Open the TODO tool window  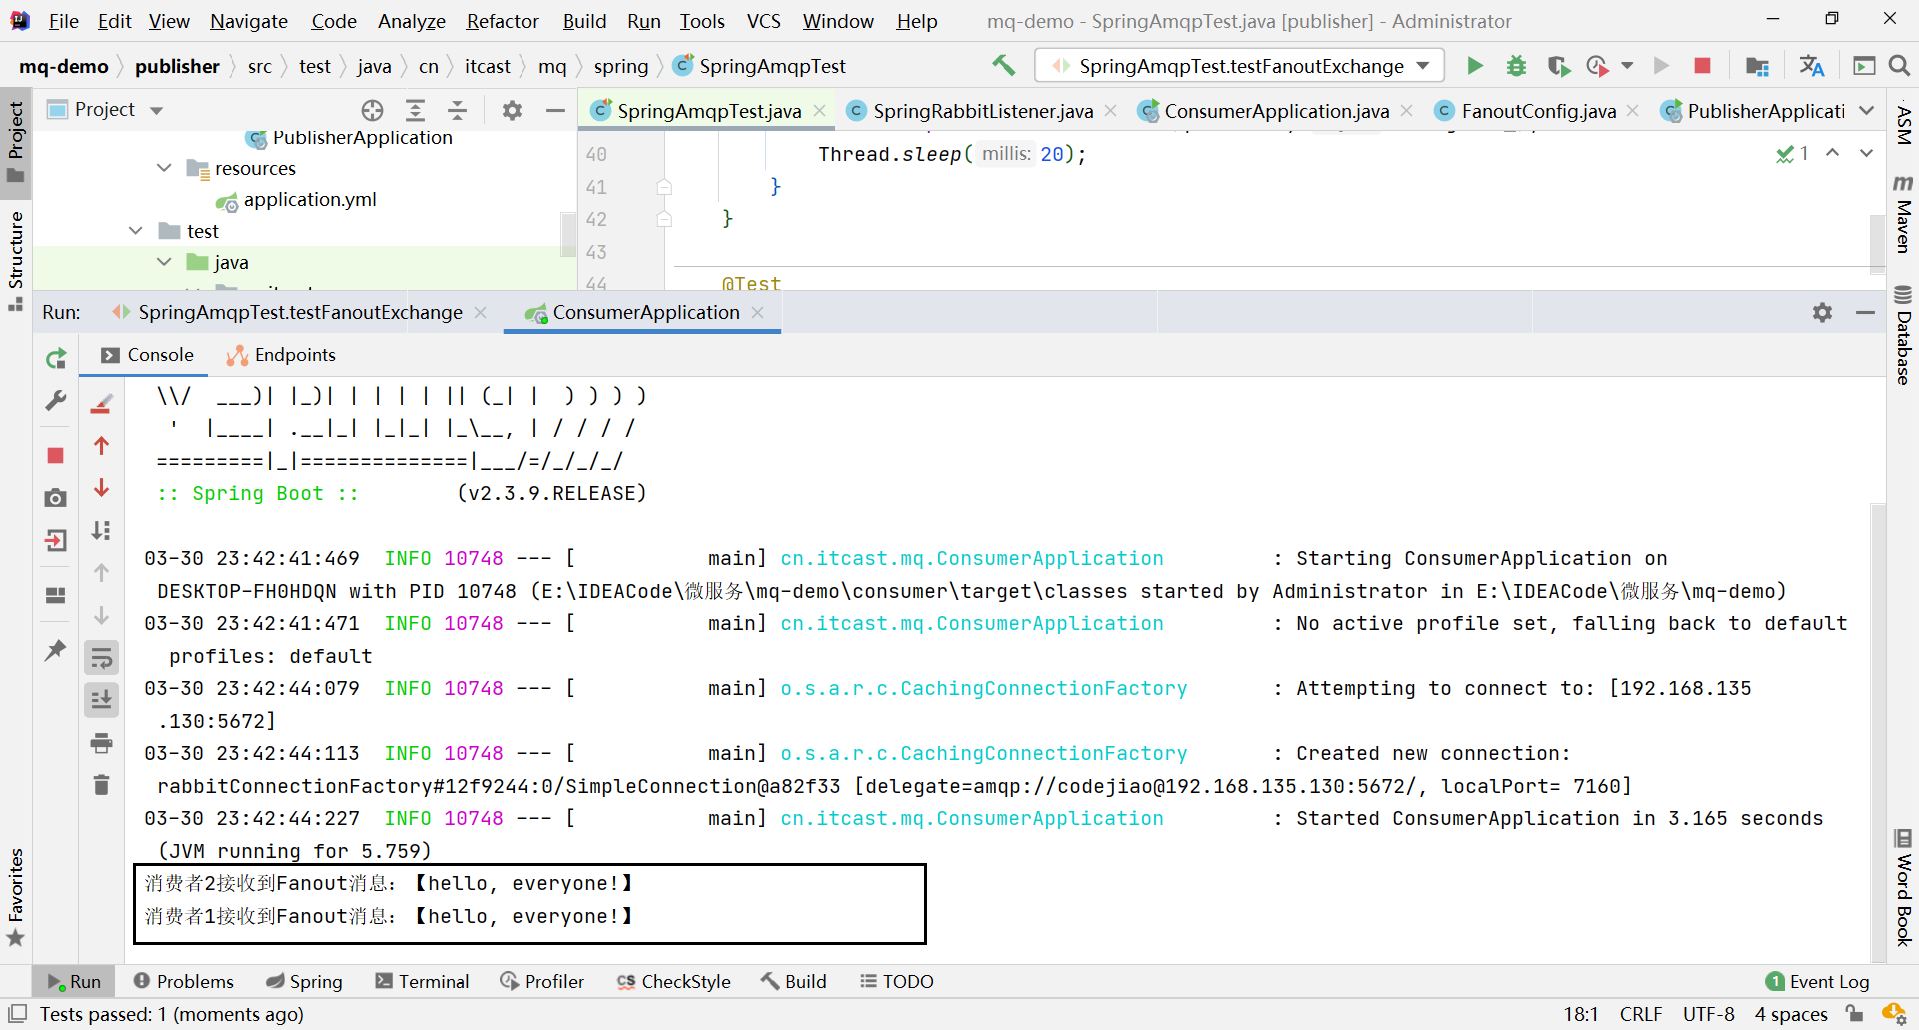(x=897, y=982)
